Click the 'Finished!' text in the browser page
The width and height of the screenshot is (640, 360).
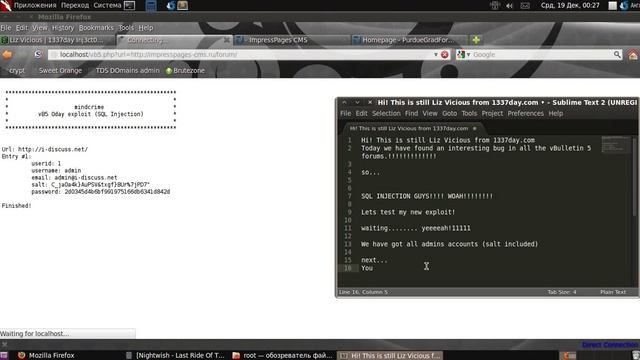(x=16, y=206)
